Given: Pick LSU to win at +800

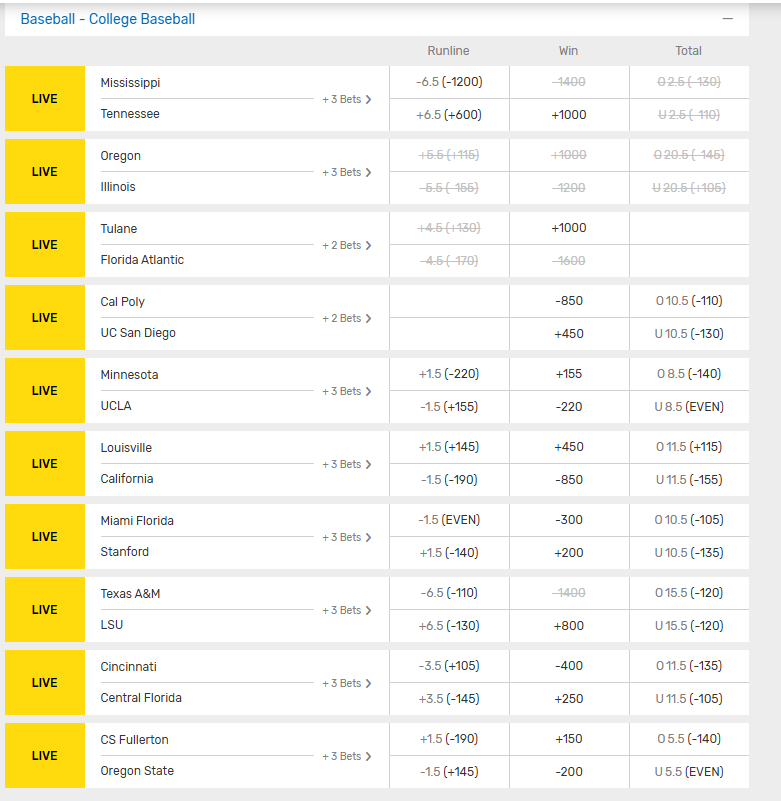Looking at the screenshot, I should click(569, 626).
